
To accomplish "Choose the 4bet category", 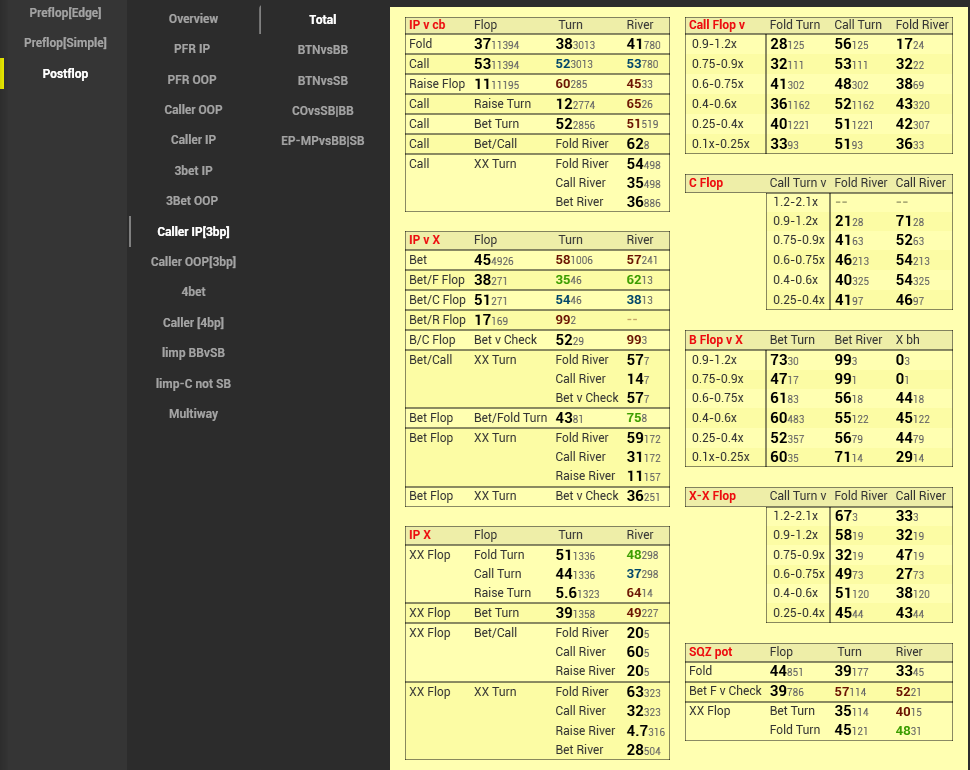I will click(x=193, y=292).
